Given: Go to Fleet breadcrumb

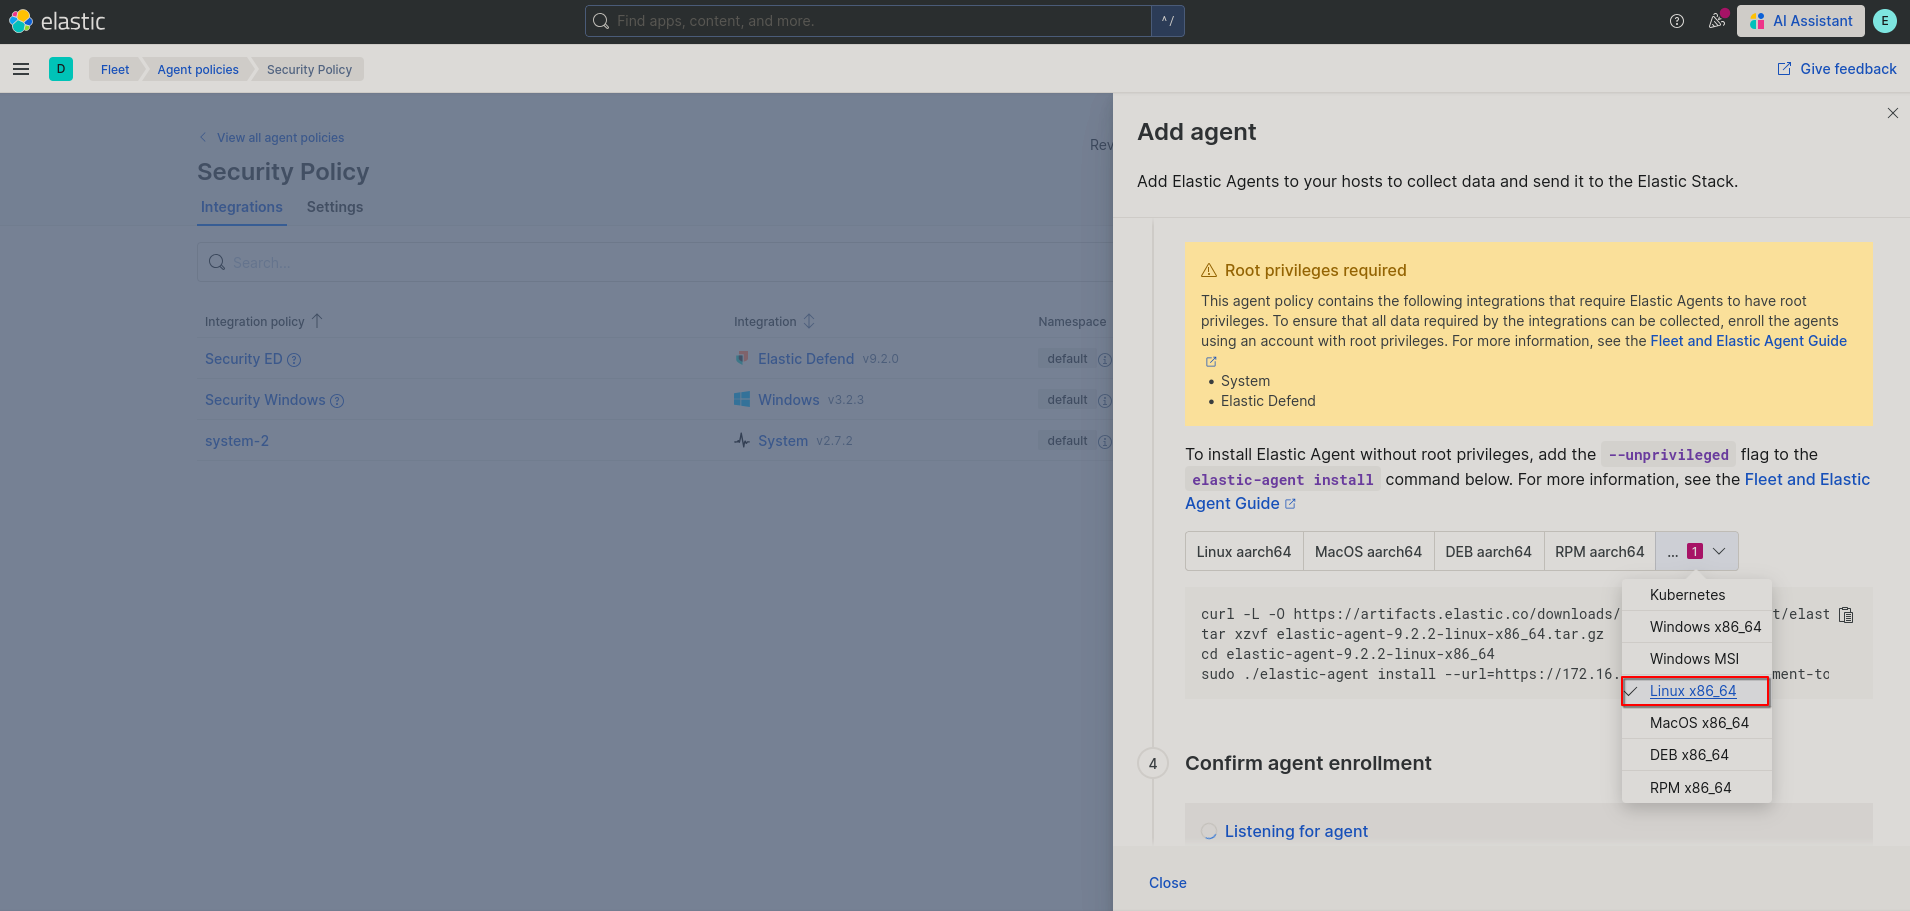Looking at the screenshot, I should pyautogui.click(x=115, y=70).
